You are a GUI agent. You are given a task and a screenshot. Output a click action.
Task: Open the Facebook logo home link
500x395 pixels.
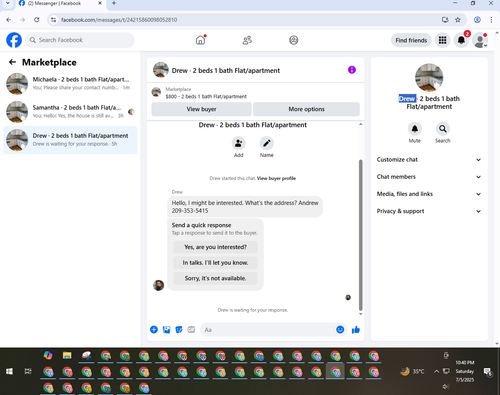[x=14, y=40]
